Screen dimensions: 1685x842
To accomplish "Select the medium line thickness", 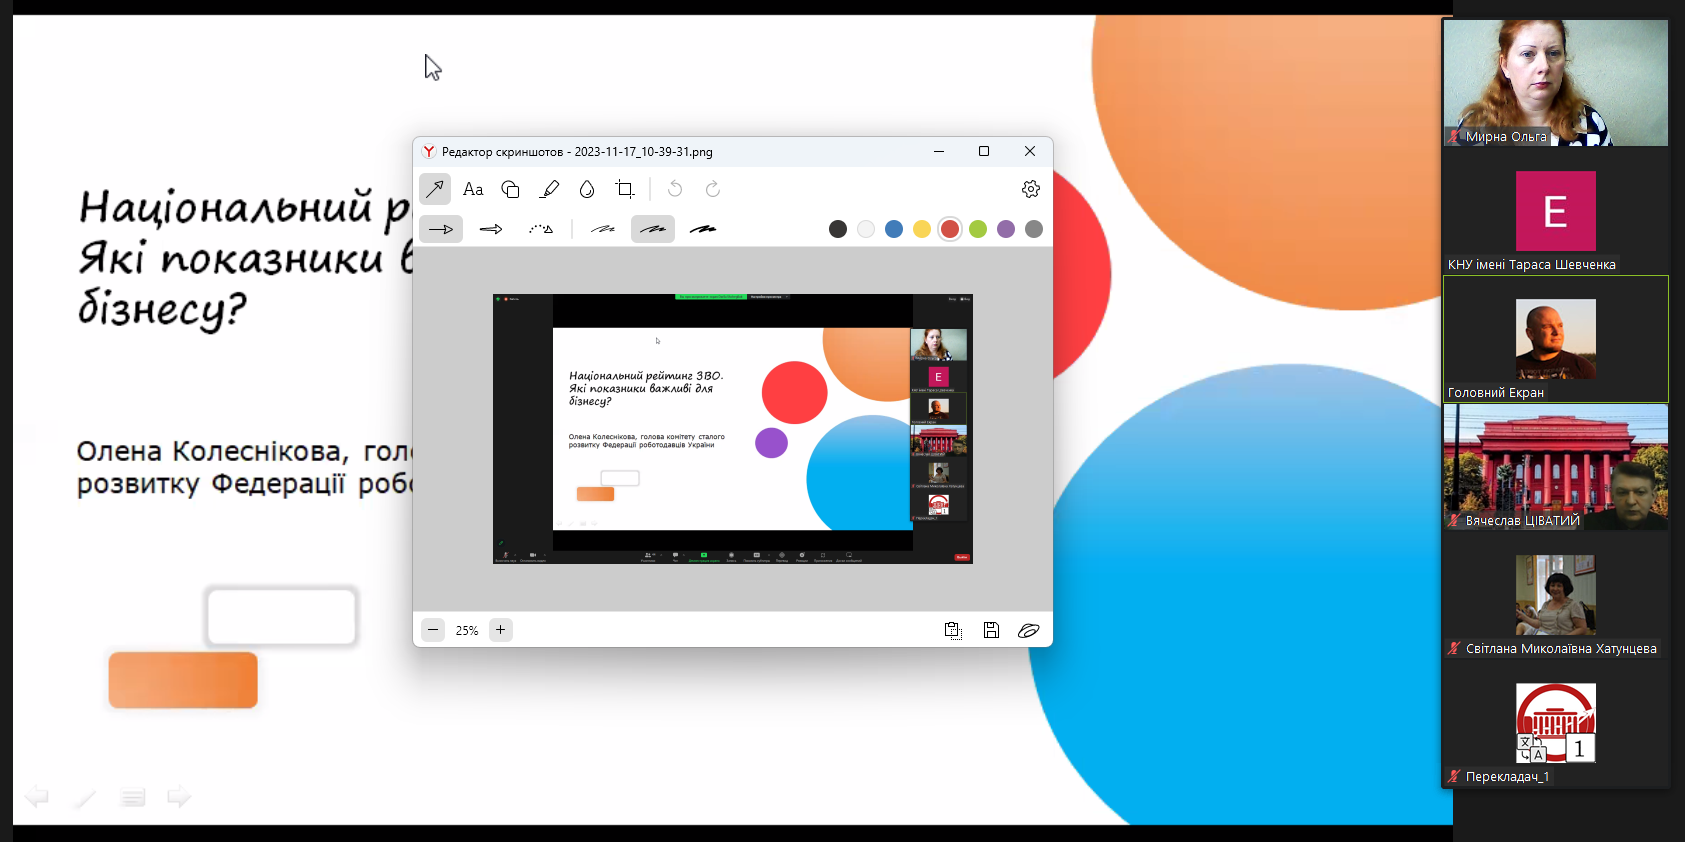I will (653, 229).
